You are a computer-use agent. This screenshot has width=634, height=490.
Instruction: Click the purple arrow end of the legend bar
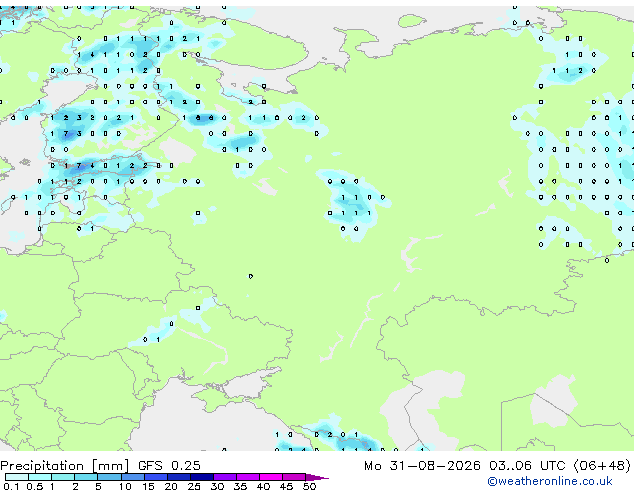coord(317,477)
